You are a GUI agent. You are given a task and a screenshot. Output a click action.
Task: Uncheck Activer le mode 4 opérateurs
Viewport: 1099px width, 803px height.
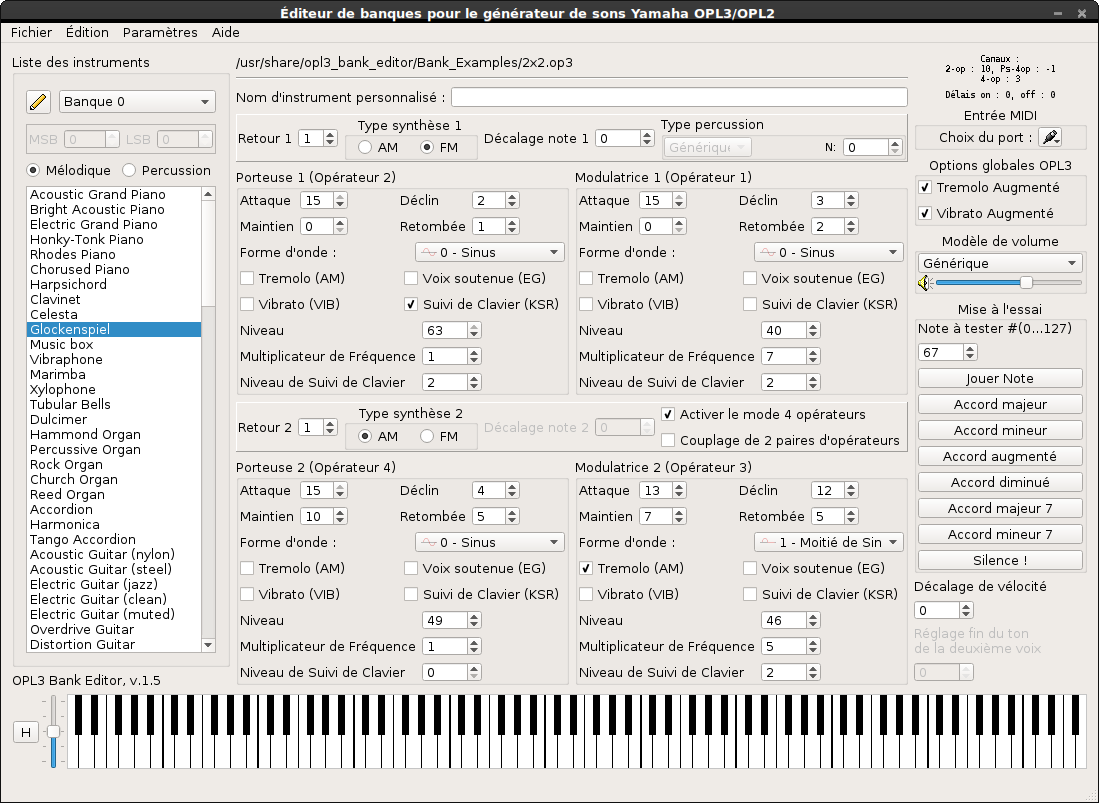[x=669, y=414]
